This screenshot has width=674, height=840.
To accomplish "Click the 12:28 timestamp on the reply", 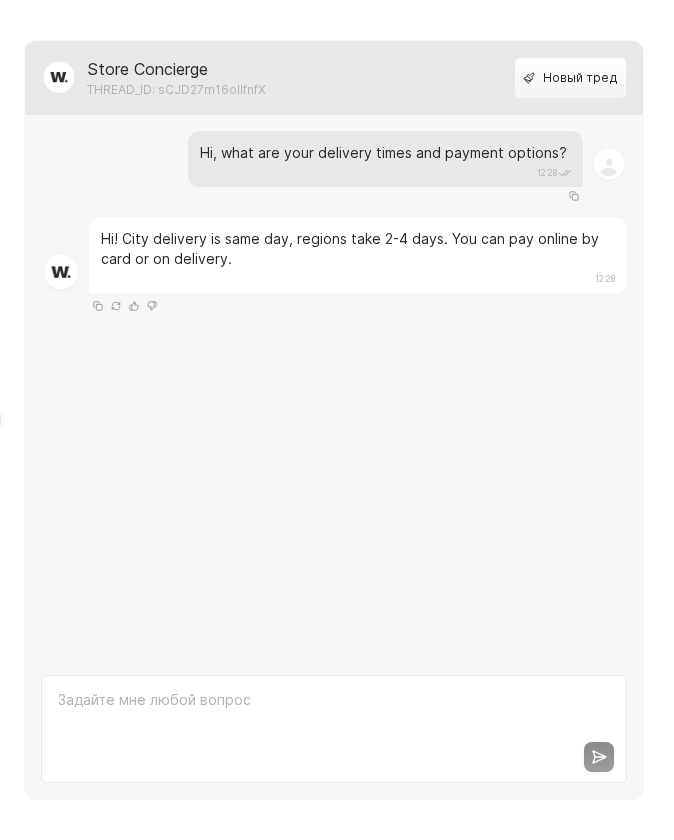I will (606, 279).
